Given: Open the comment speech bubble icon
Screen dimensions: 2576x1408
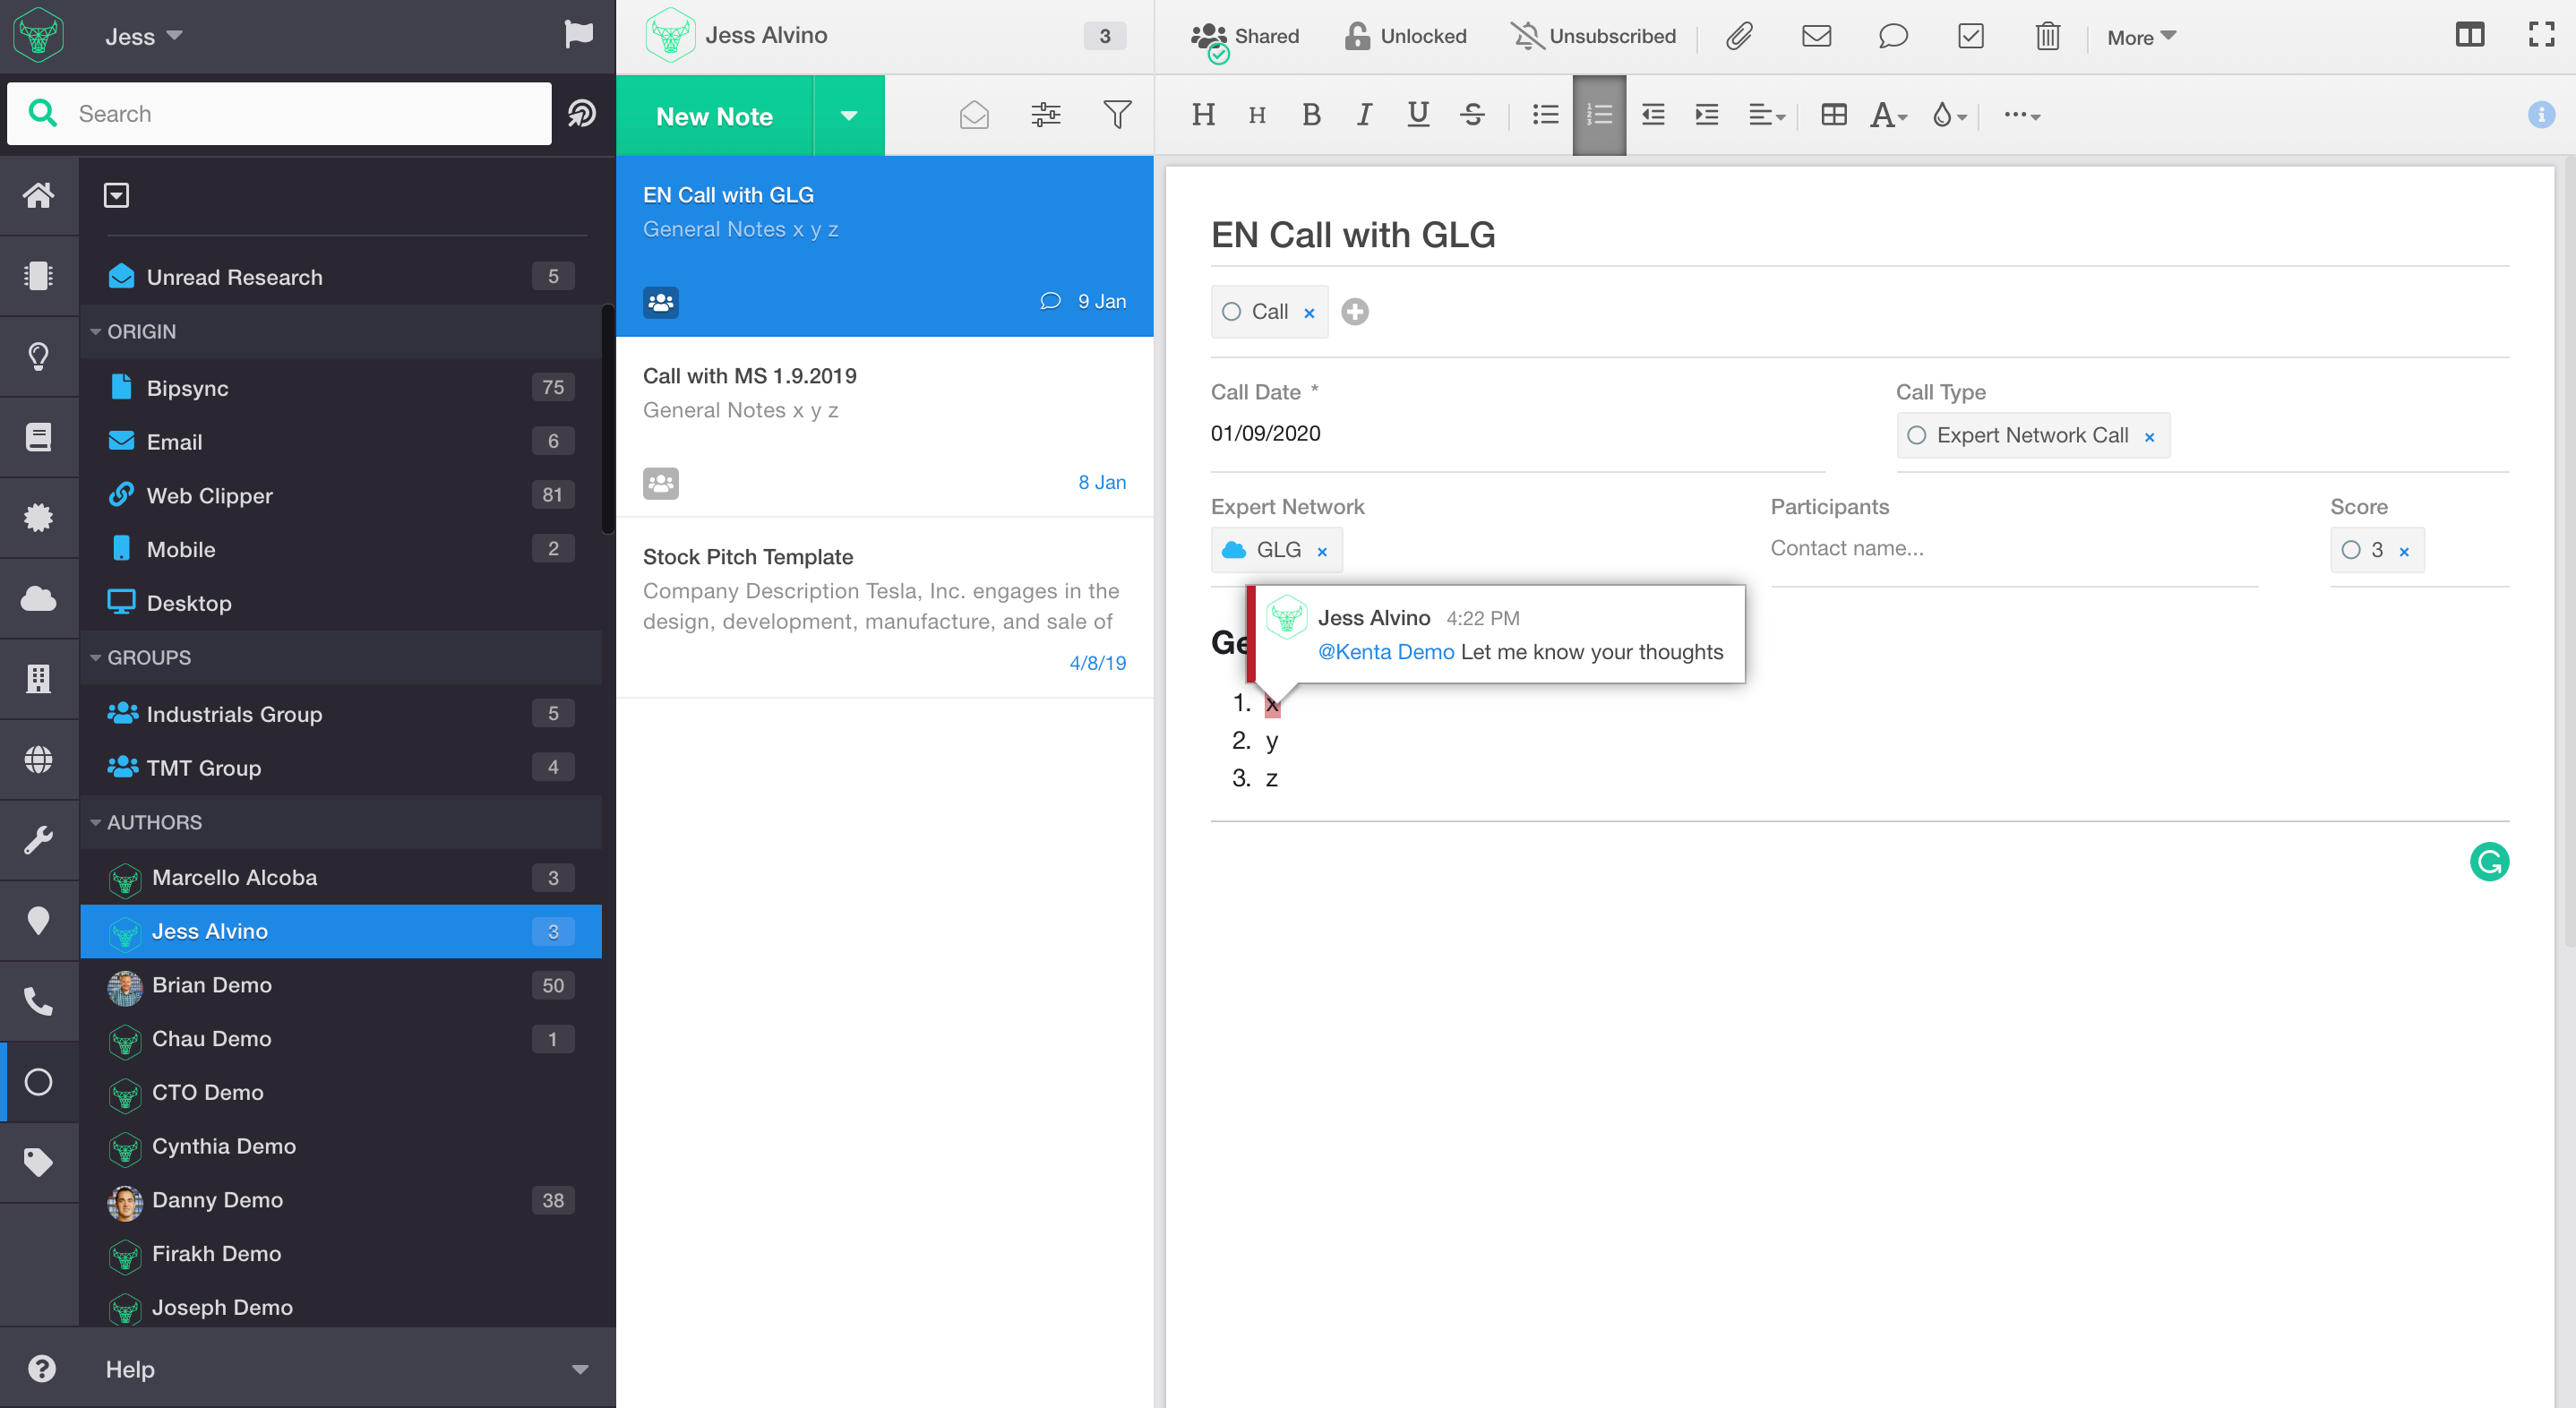Looking at the screenshot, I should point(1892,37).
